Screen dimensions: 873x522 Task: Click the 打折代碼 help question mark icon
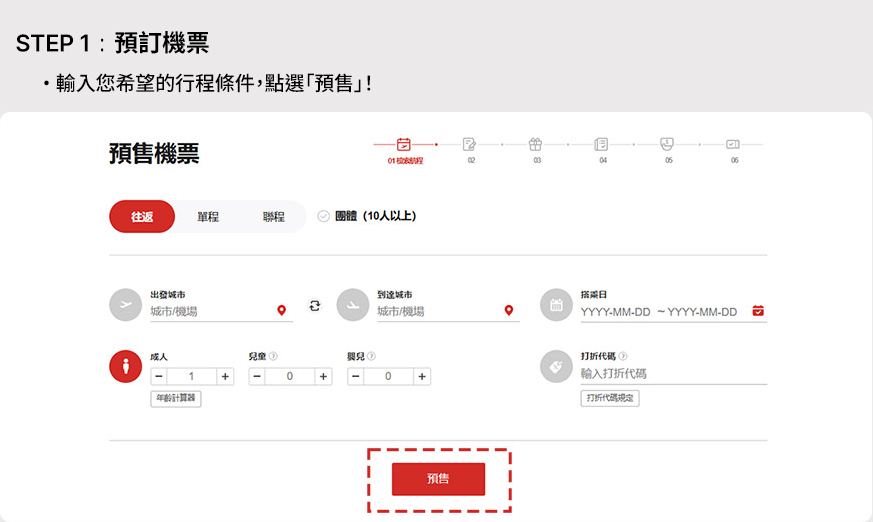[x=623, y=356]
